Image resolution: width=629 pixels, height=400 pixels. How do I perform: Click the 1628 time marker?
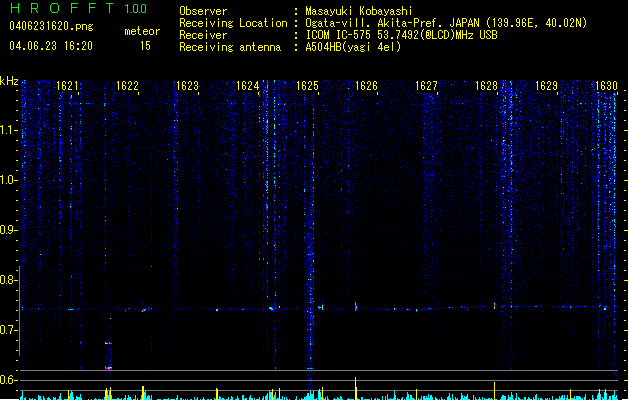click(x=487, y=86)
